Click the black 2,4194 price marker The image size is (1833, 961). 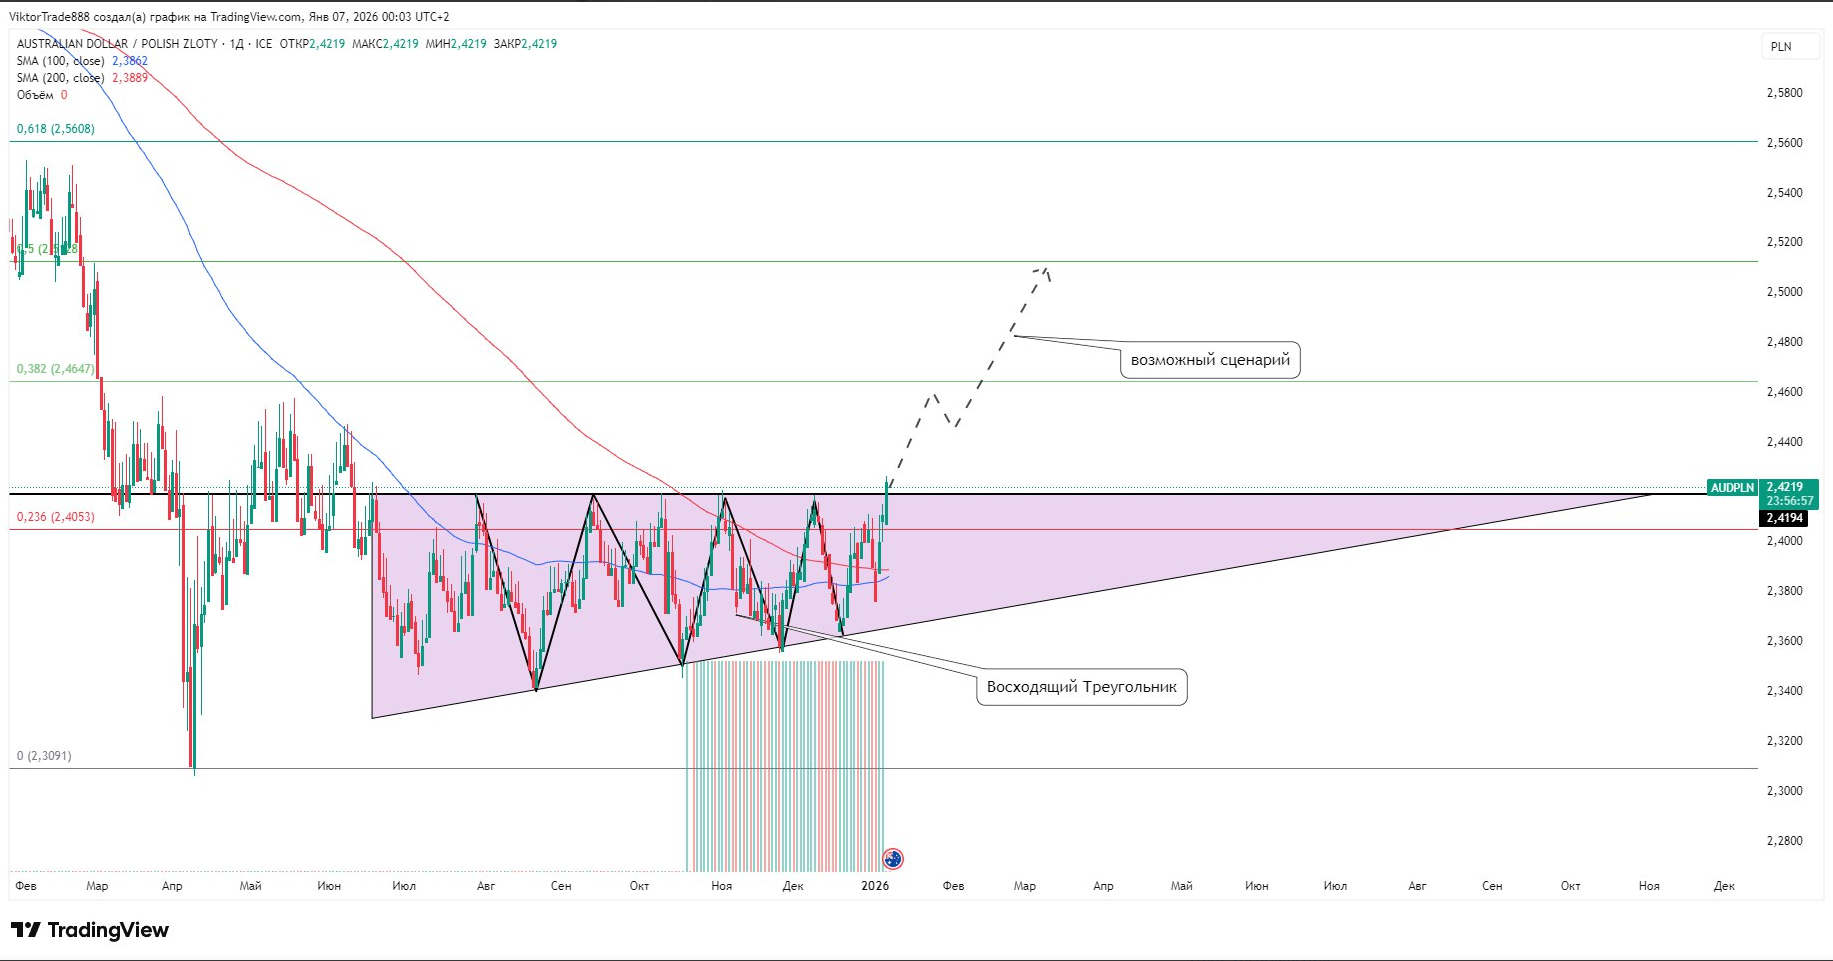click(1784, 518)
